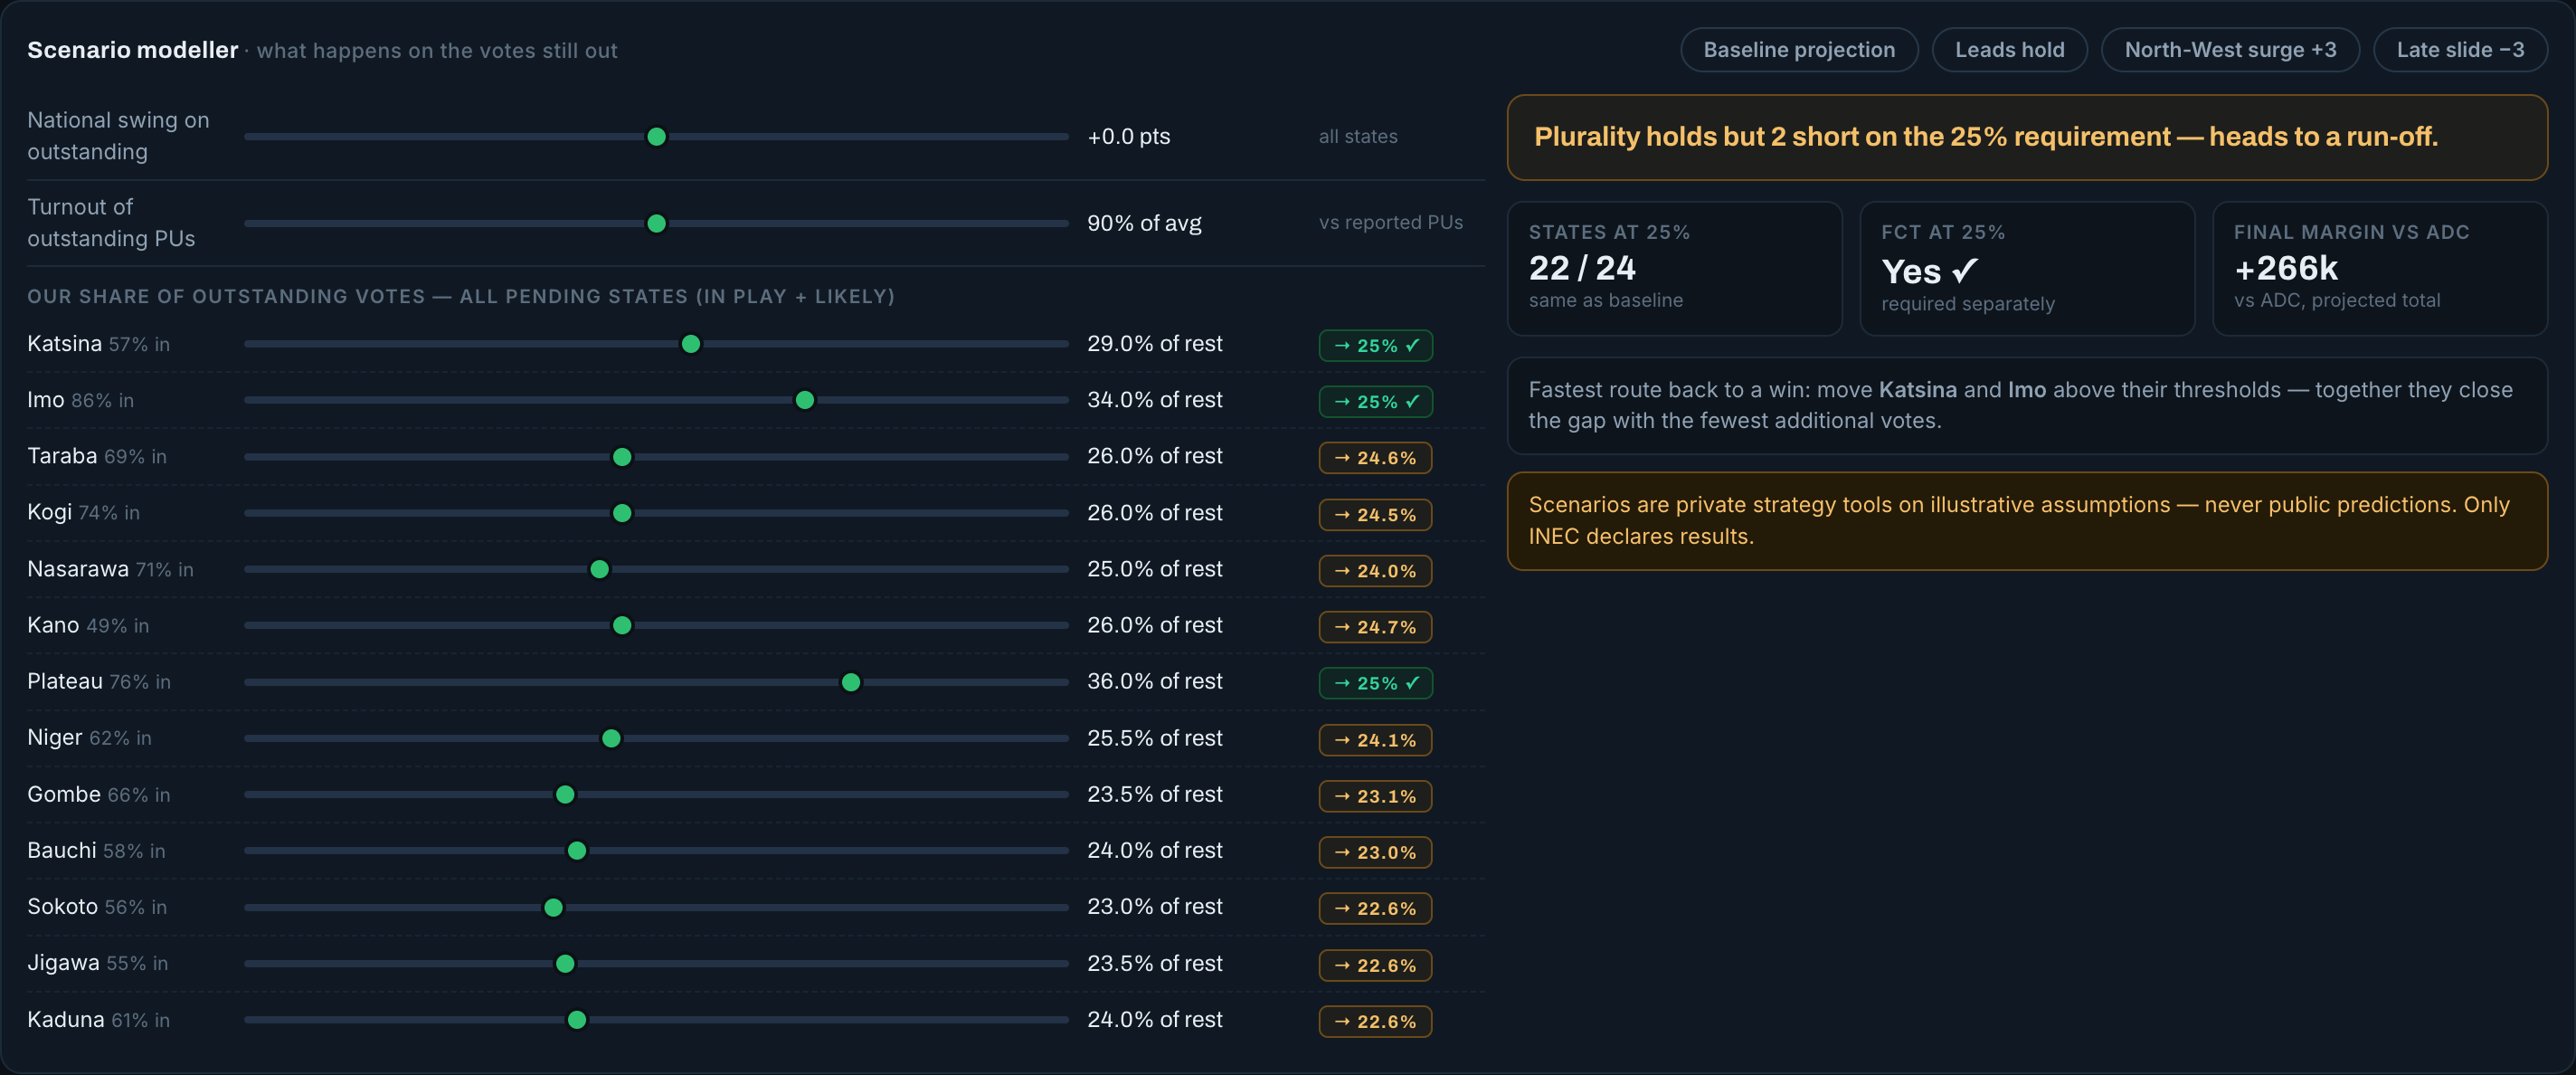This screenshot has height=1075, width=2576.
Task: Click the '+266k' final margin figure
Action: point(2286,268)
